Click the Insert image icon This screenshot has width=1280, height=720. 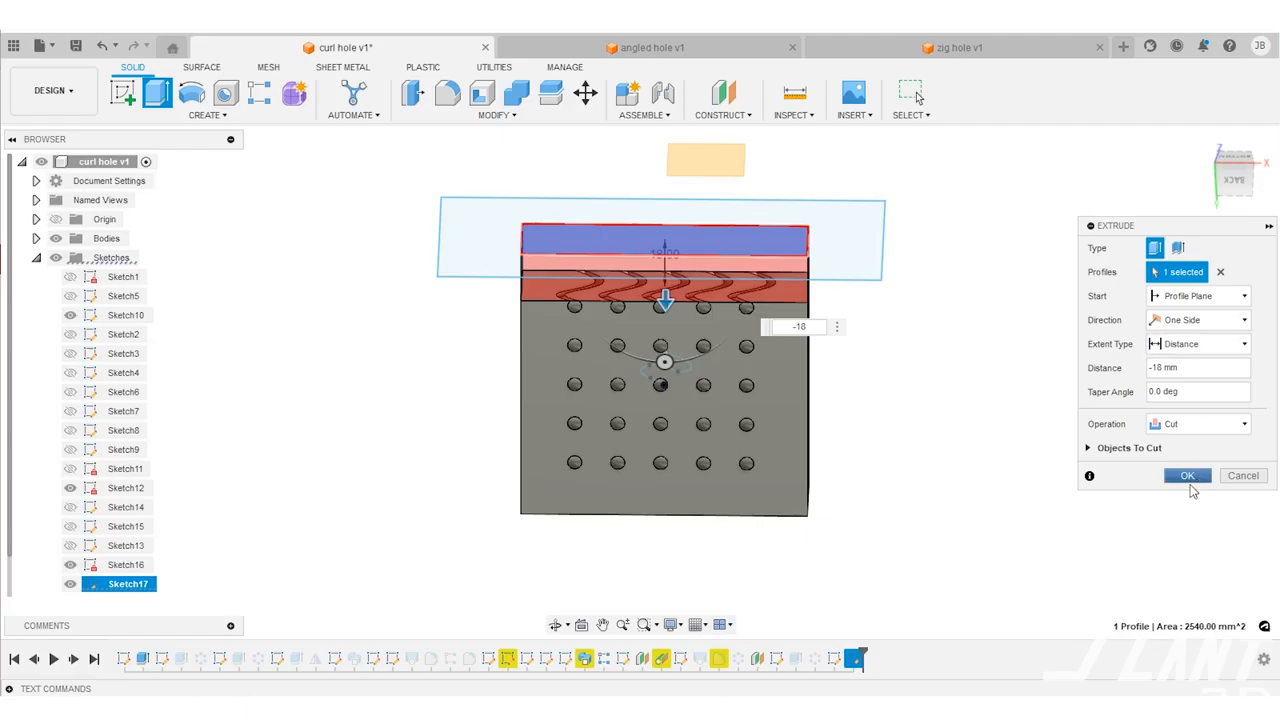click(x=854, y=93)
